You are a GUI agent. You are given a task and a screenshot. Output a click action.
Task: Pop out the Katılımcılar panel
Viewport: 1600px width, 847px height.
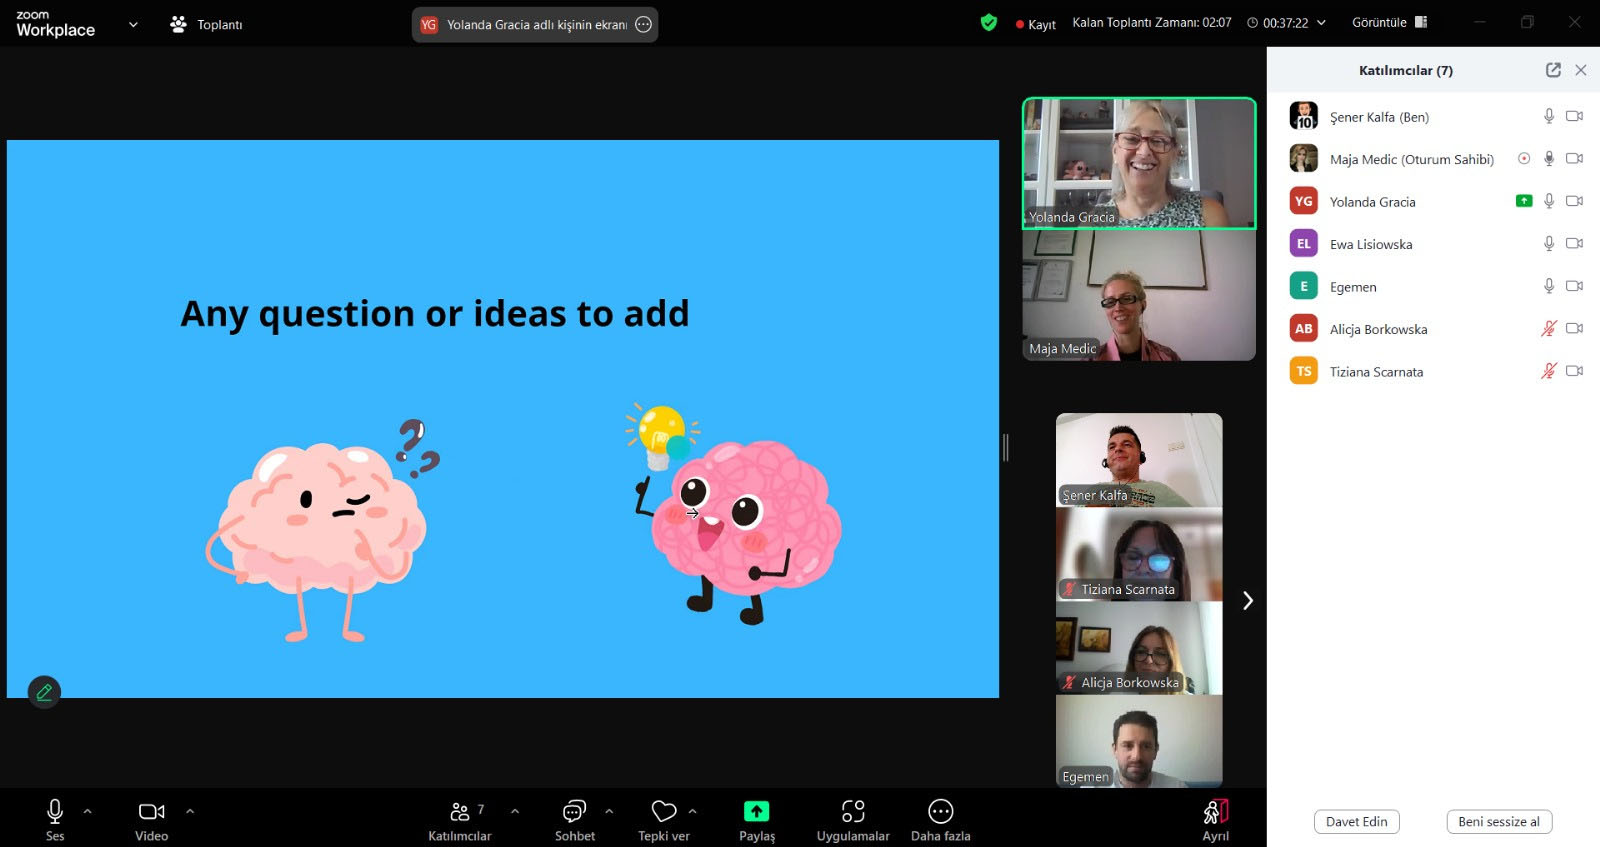pyautogui.click(x=1553, y=70)
